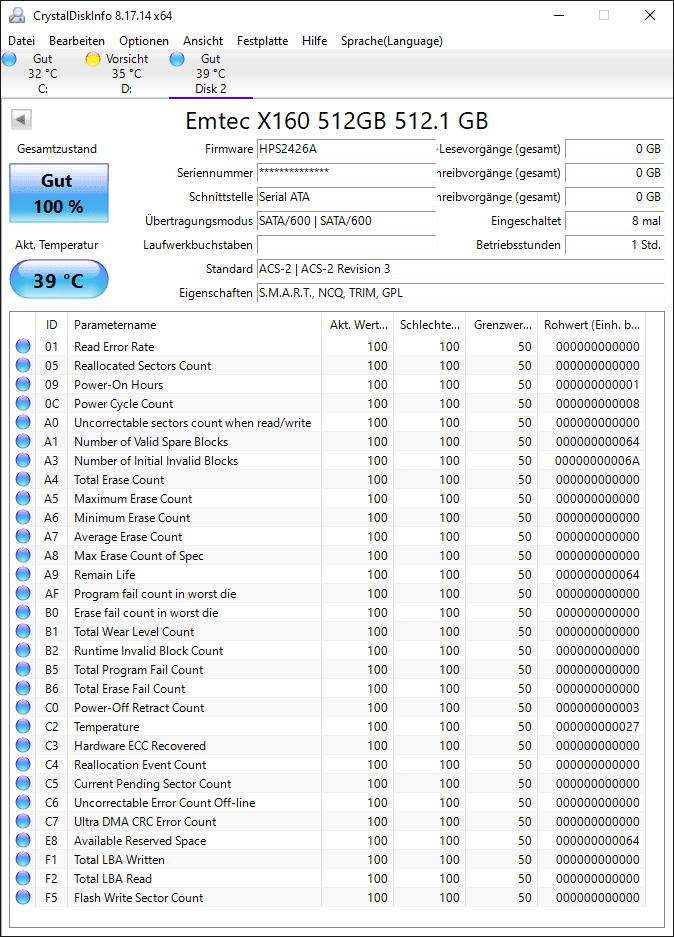The image size is (674, 937).
Task: Click the Grenzwert column header
Action: pos(502,324)
